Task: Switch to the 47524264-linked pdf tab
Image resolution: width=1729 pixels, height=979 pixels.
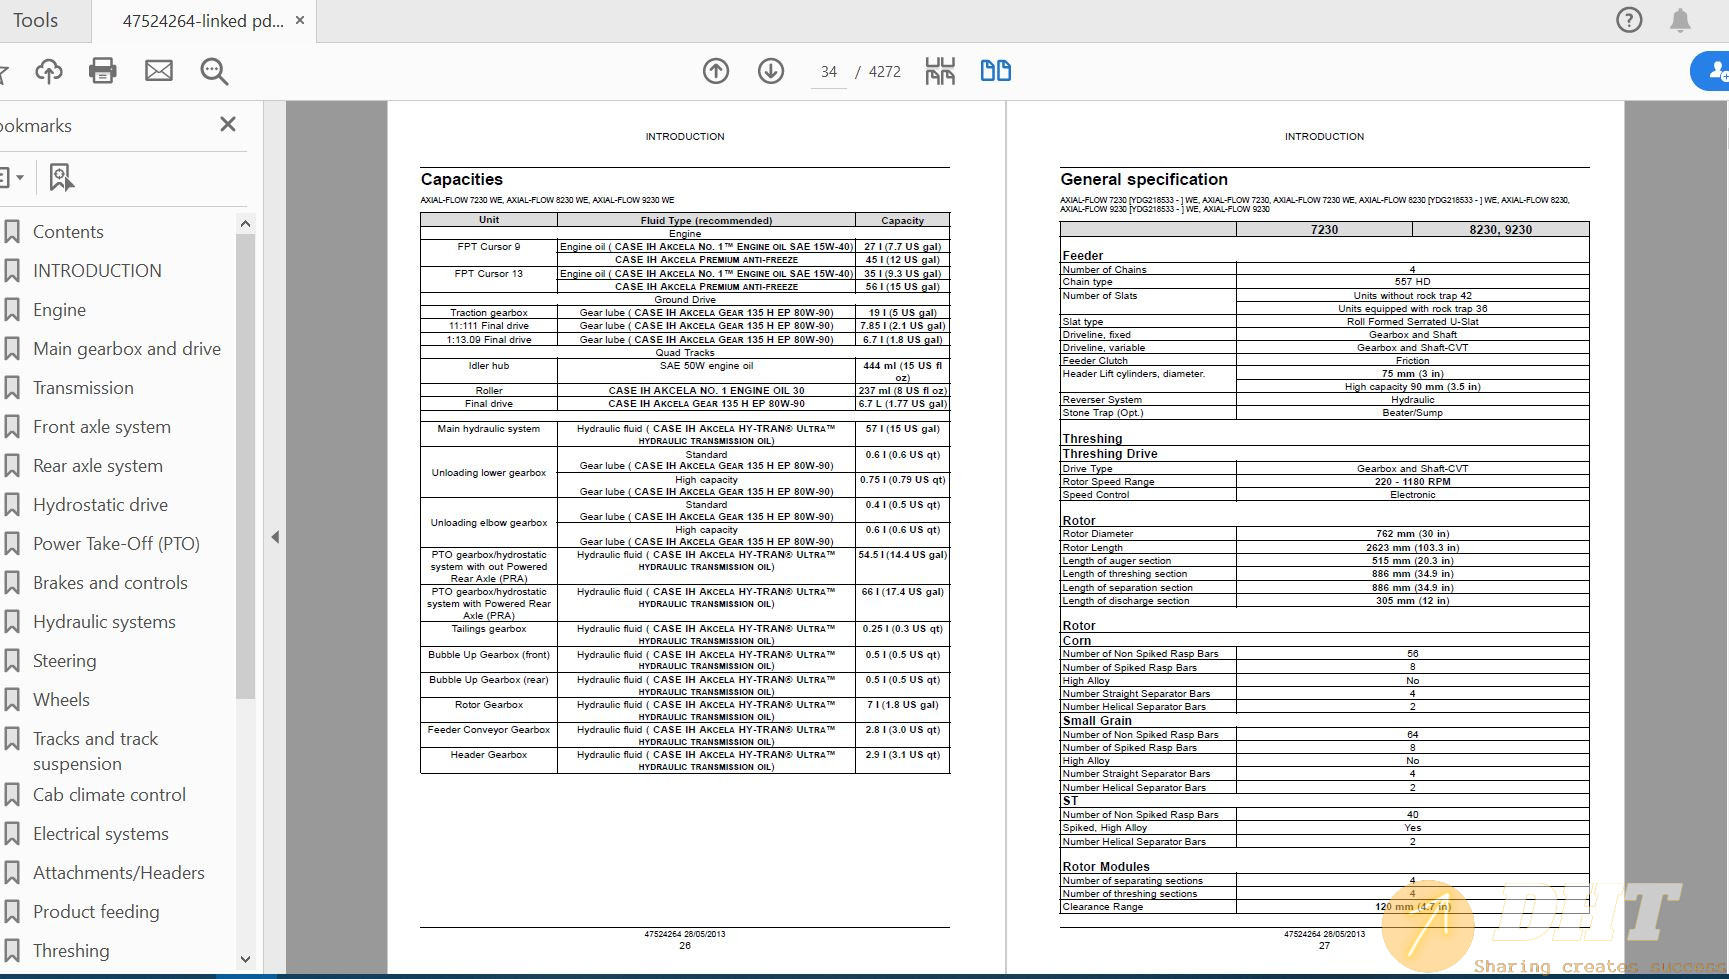Action: click(203, 20)
